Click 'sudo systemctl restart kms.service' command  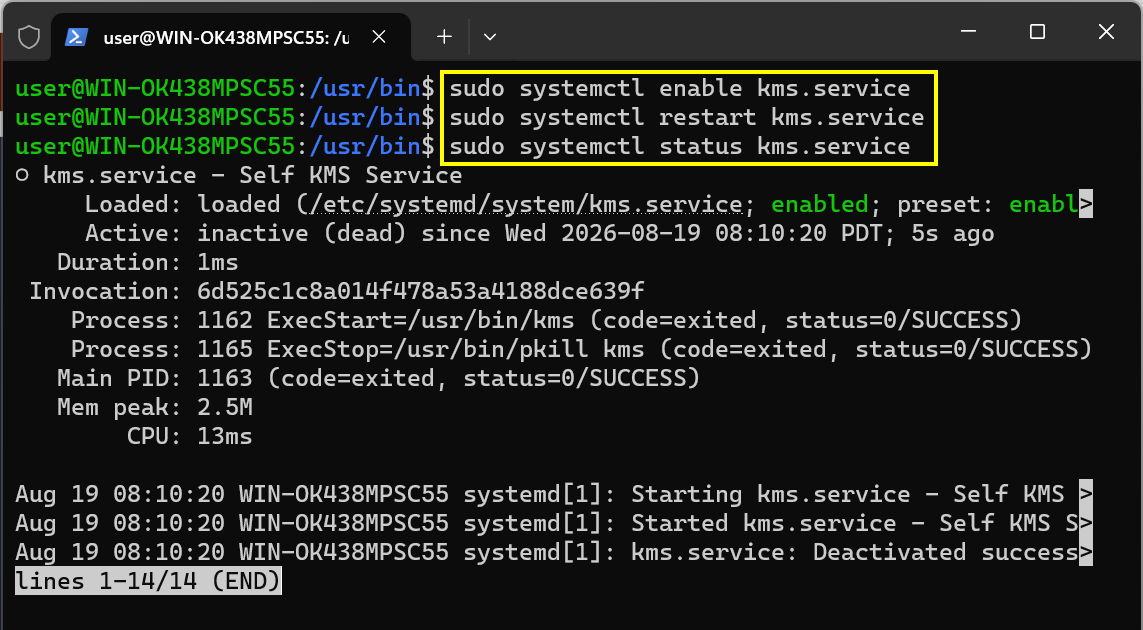click(687, 117)
